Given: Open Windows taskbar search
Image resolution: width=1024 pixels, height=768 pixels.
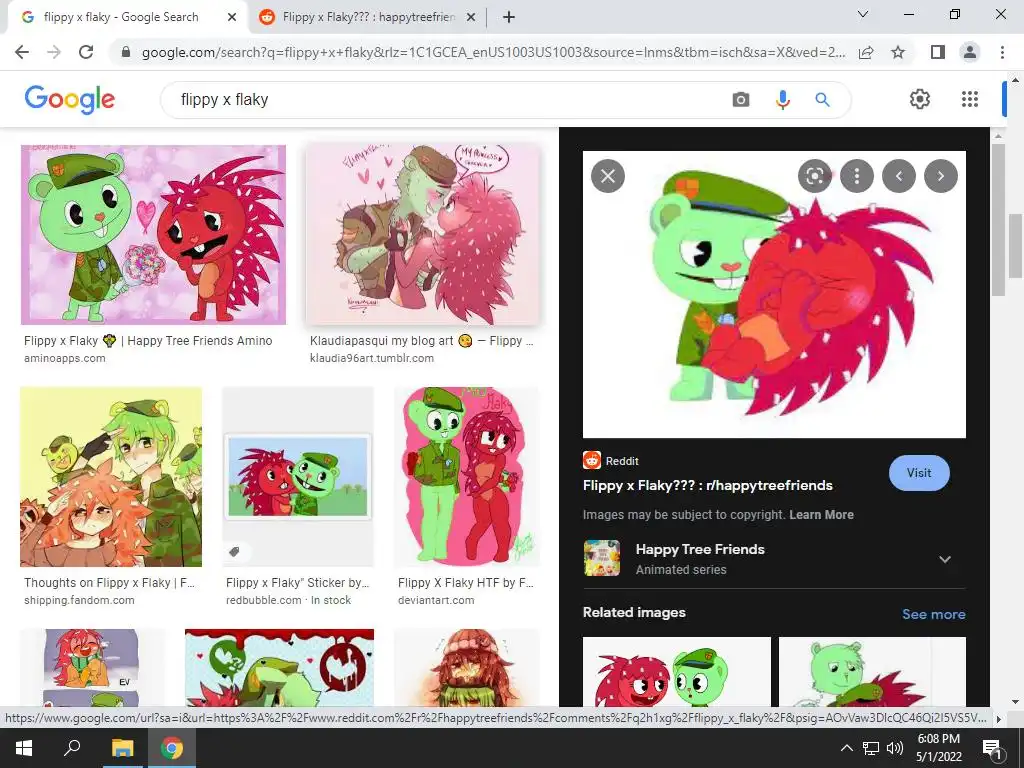Looking at the screenshot, I should 72,748.
